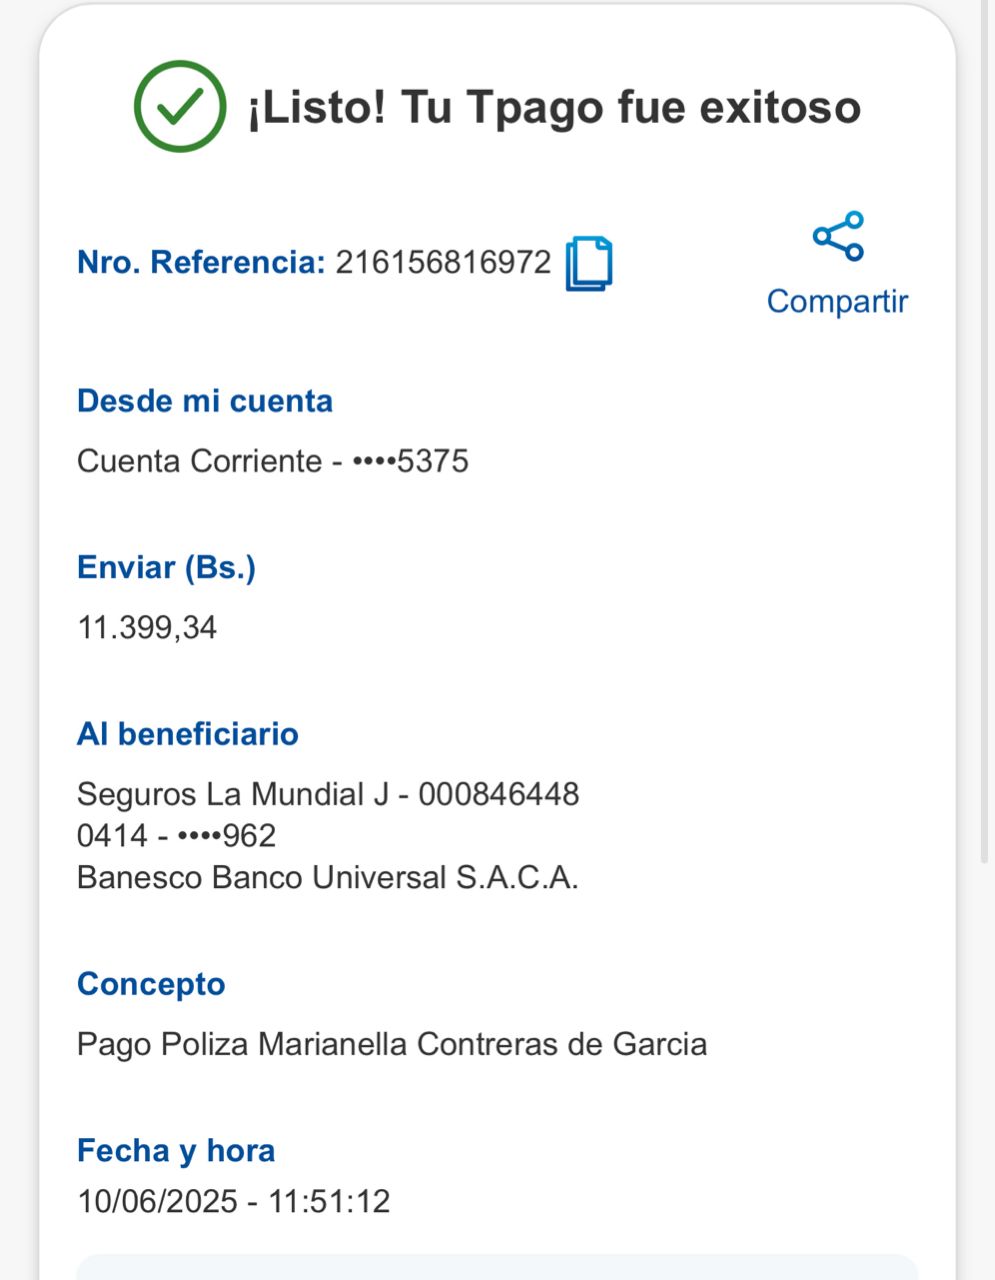Click the Banesco Banco Universal S.A.C.A. text
The image size is (995, 1280).
pyautogui.click(x=328, y=878)
